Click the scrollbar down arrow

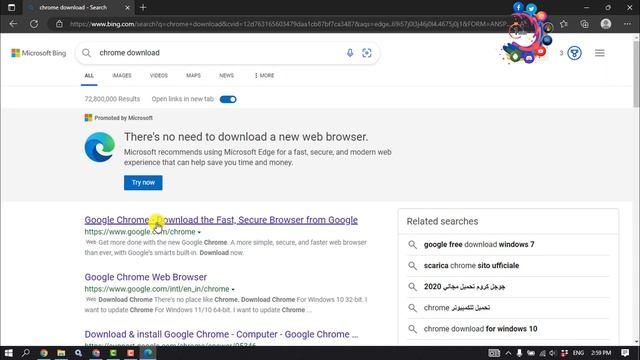[x=636, y=342]
